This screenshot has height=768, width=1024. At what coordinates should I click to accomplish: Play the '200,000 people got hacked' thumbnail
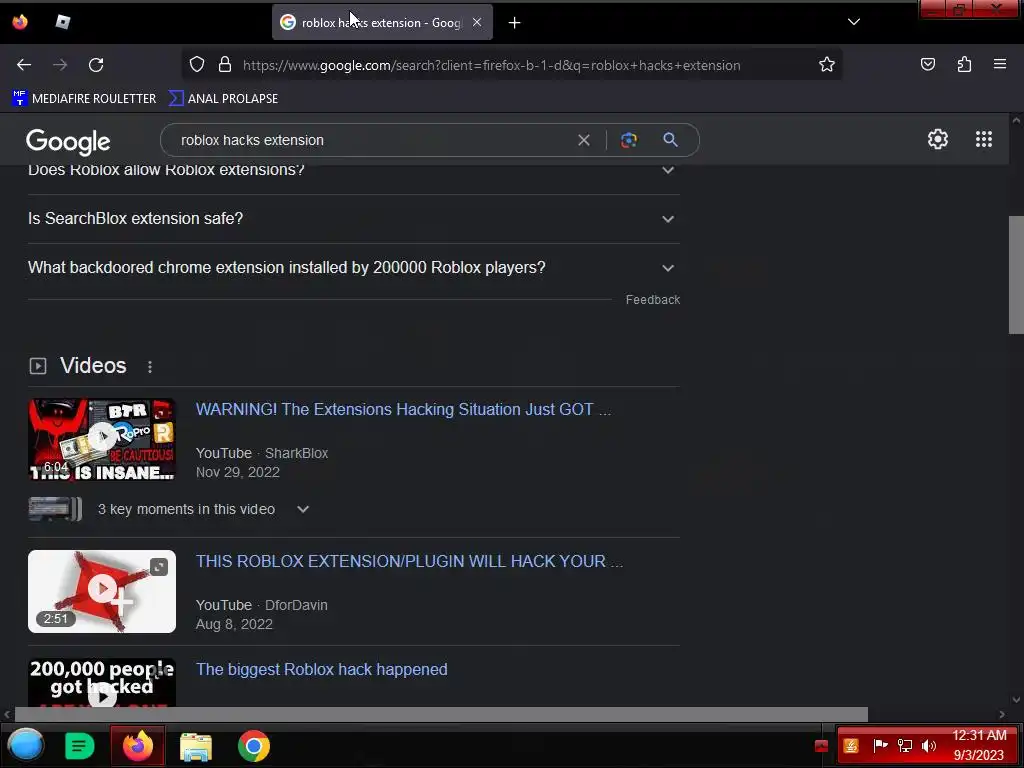(102, 682)
